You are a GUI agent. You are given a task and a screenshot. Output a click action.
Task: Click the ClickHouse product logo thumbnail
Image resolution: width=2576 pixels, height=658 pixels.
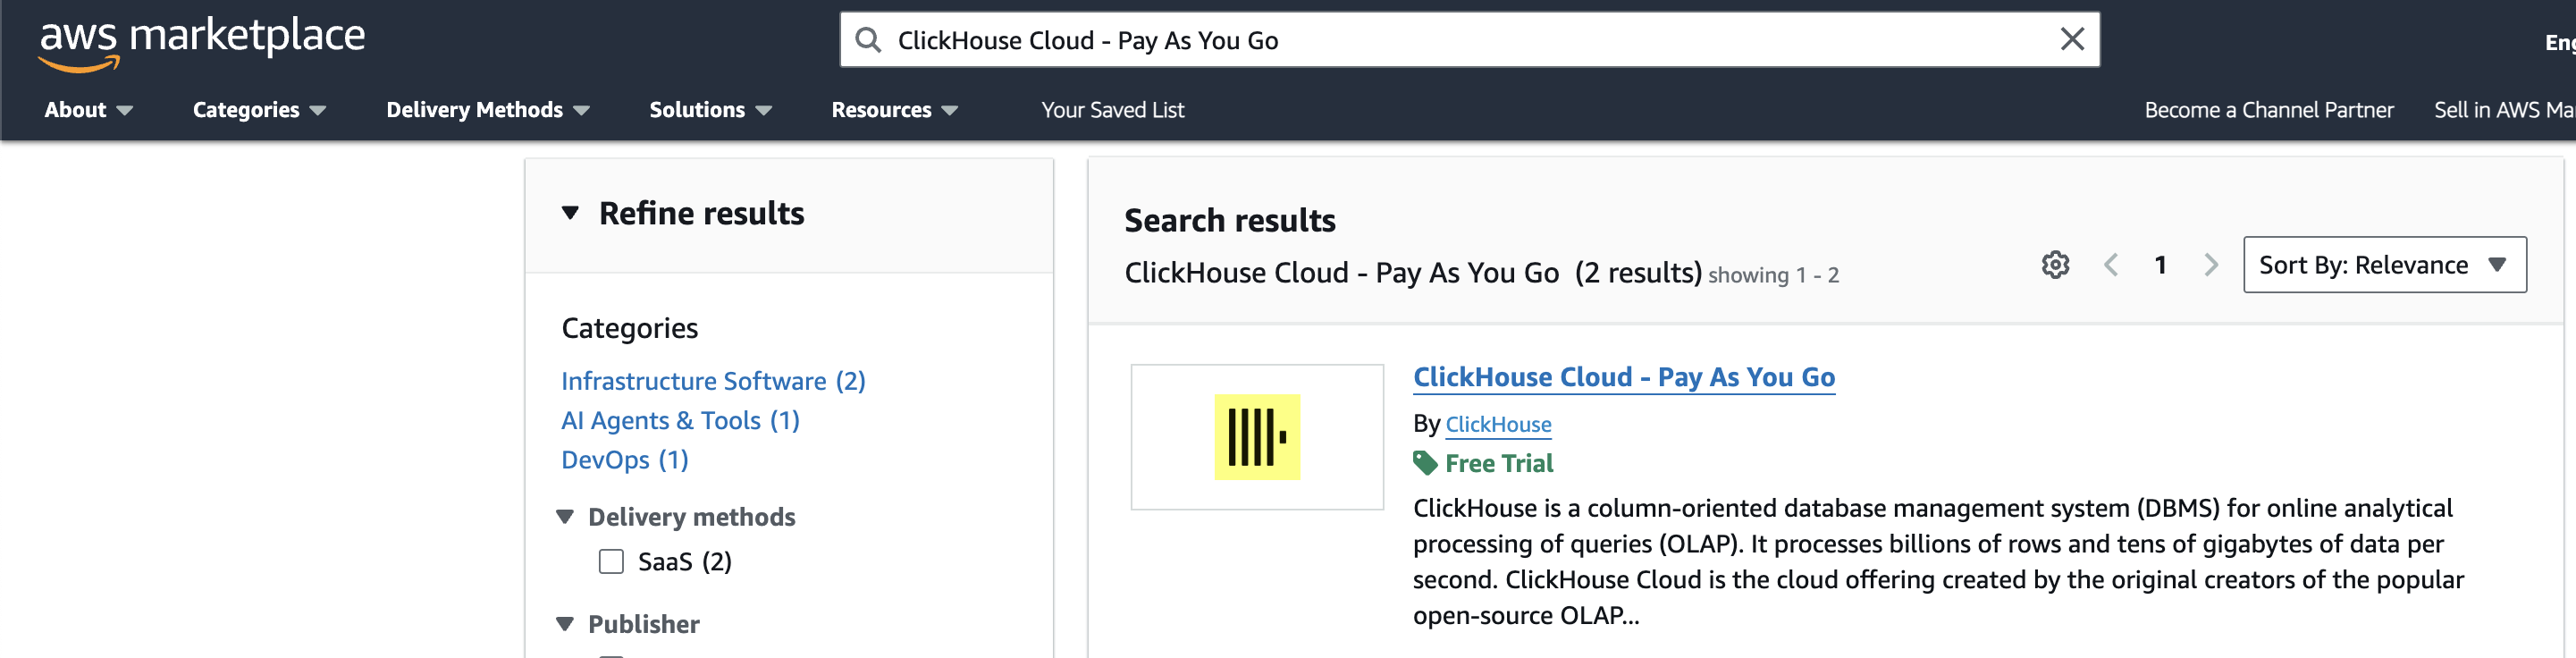pos(1257,437)
